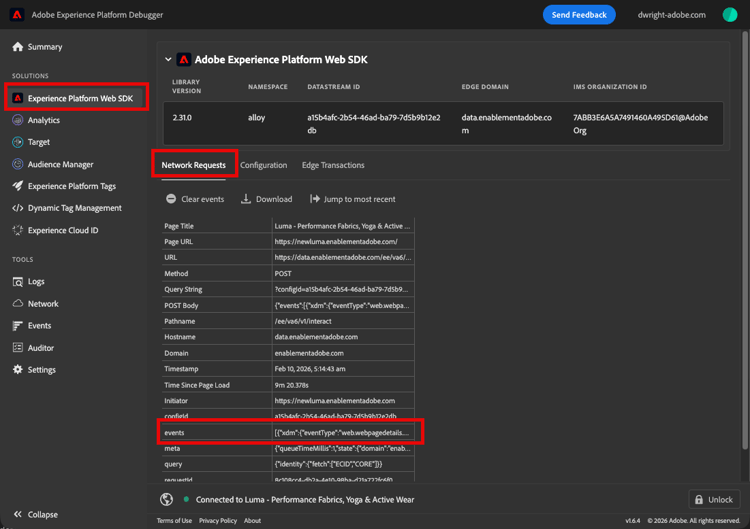Click the alloy namespace cell
The image size is (750, 529).
point(256,118)
